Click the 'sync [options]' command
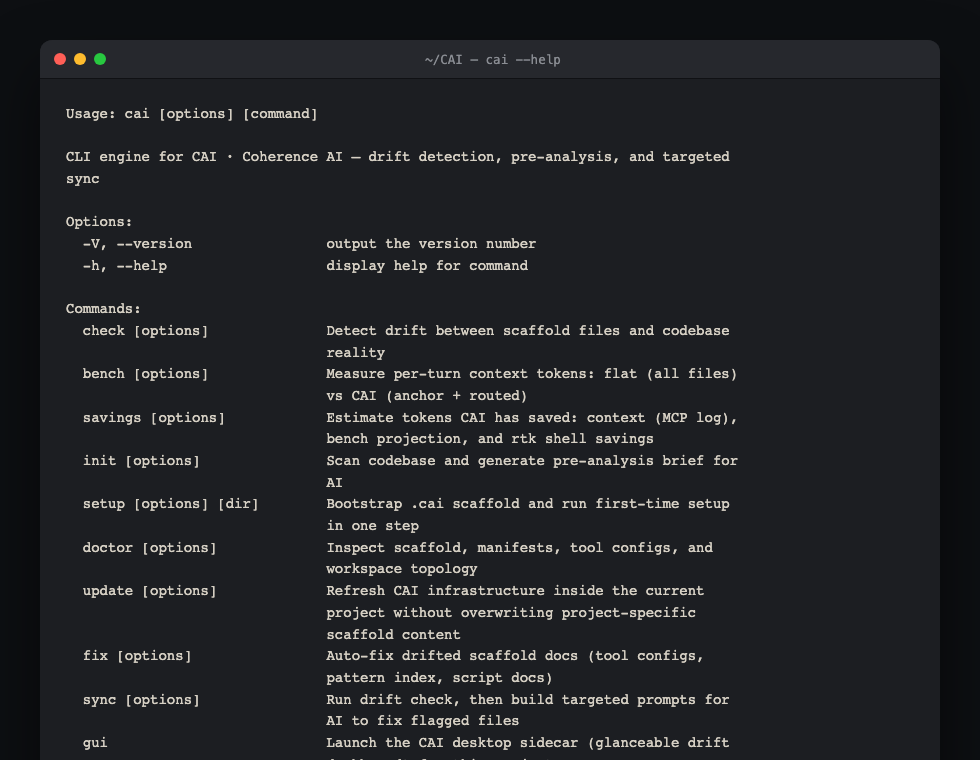Viewport: 980px width, 760px height. (141, 699)
